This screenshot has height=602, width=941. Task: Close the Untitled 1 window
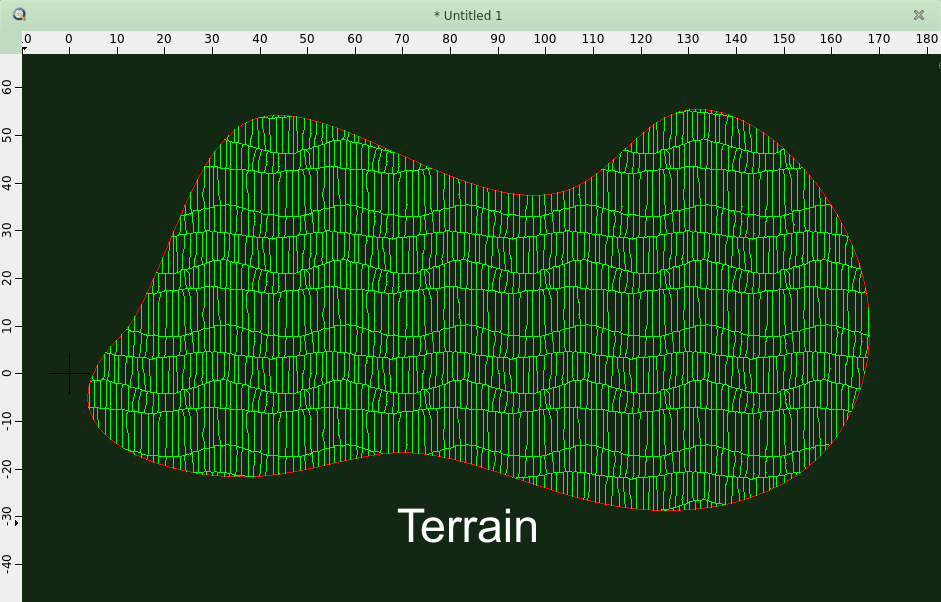[x=918, y=15]
